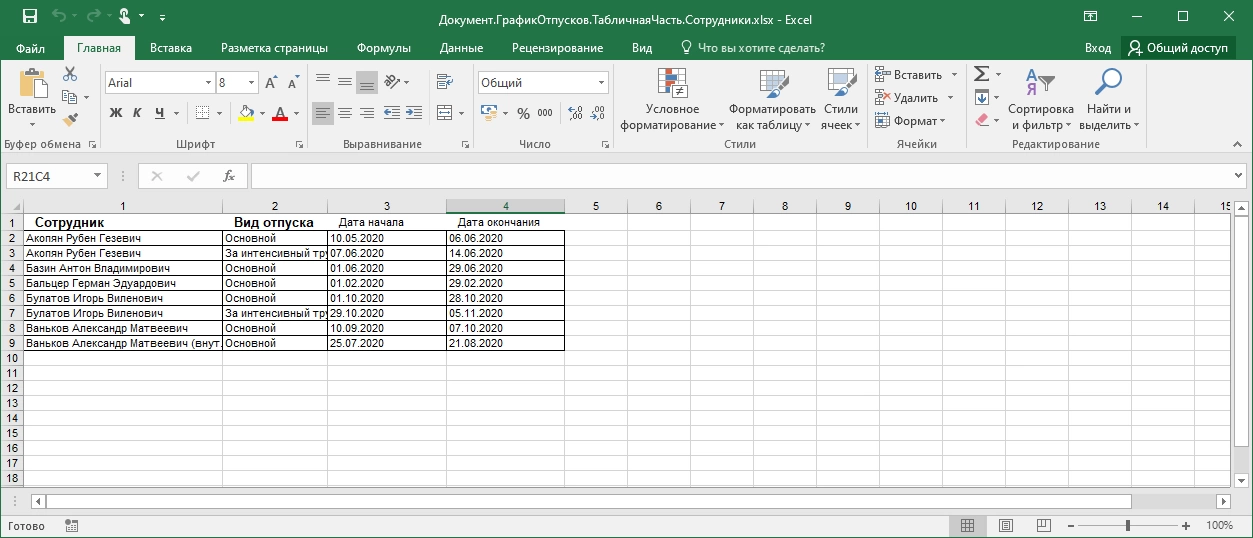Viewport: 1253px width, 538px height.
Task: Click the Cut scissors icon
Action: point(70,74)
